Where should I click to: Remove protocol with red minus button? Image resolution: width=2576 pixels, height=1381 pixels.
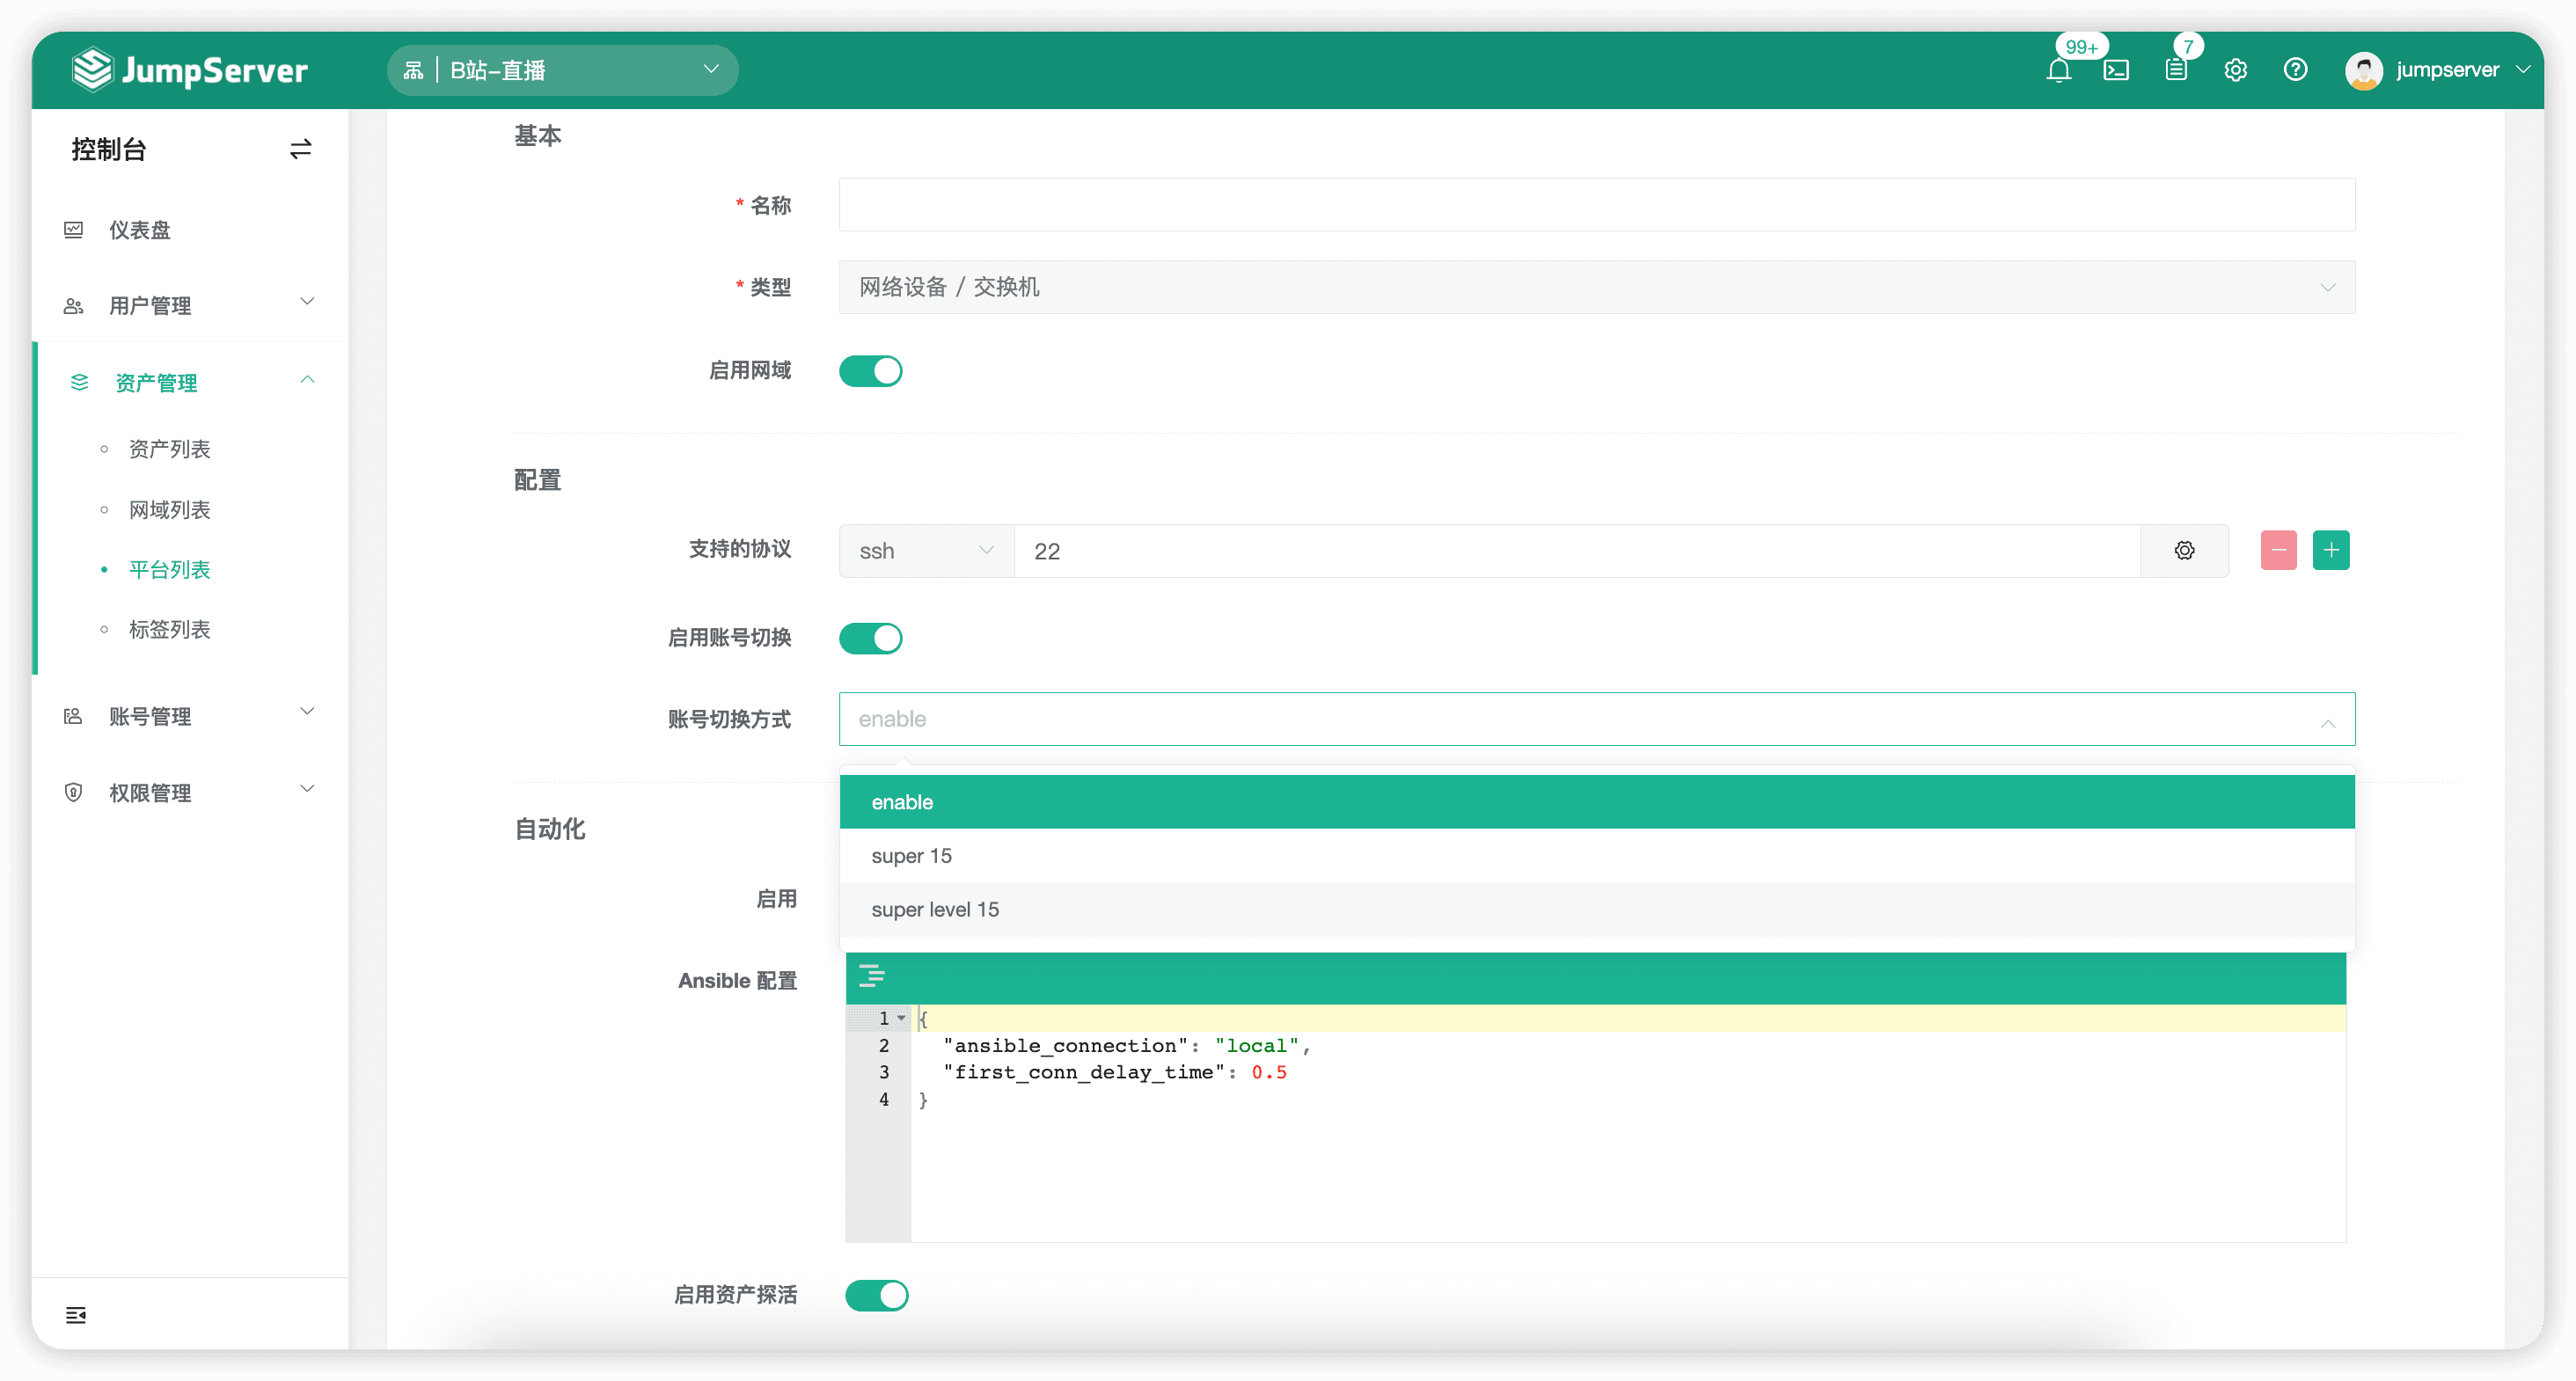pyautogui.click(x=2278, y=550)
